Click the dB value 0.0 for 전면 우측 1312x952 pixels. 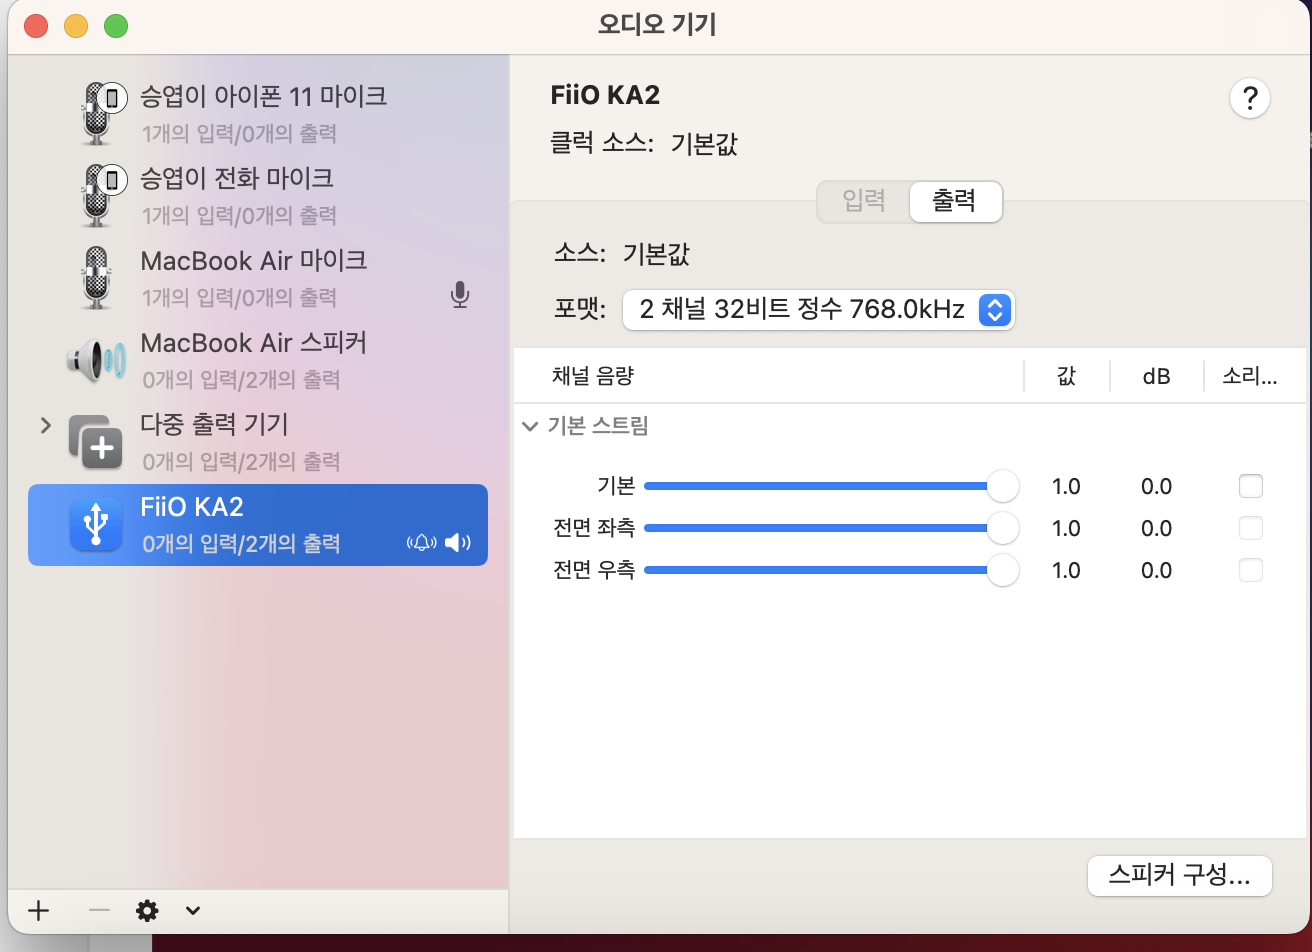(1156, 570)
